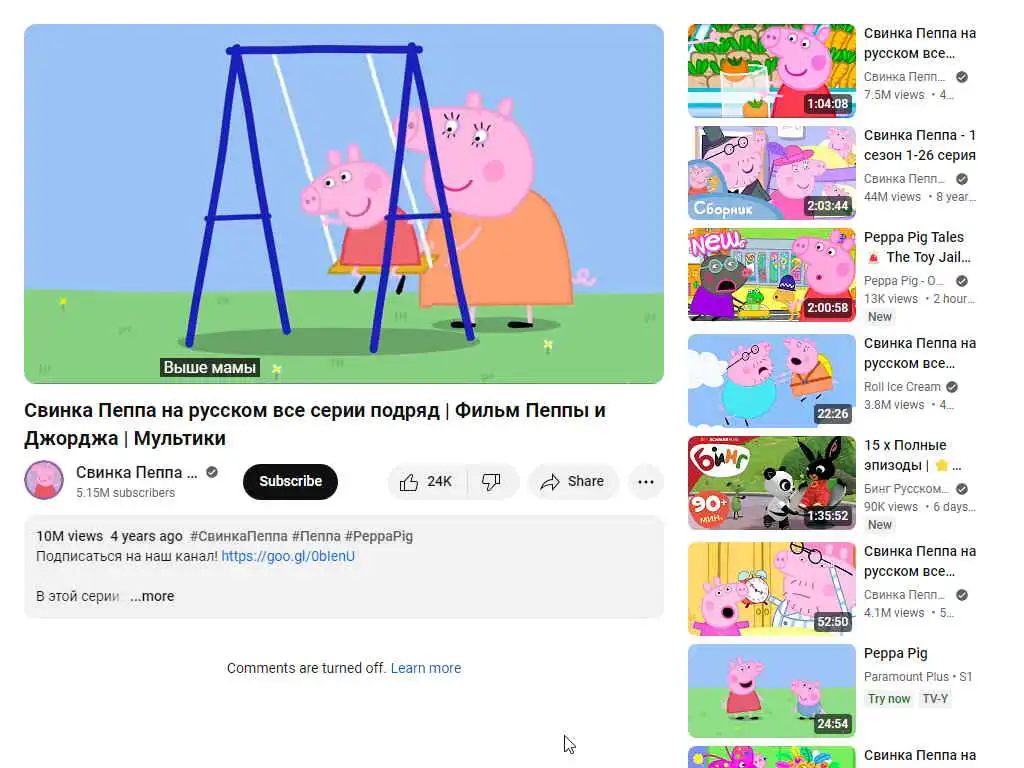Open Roll Ice Cream 22:26 video thumbnail
The width and height of the screenshot is (1024, 768).
(771, 381)
